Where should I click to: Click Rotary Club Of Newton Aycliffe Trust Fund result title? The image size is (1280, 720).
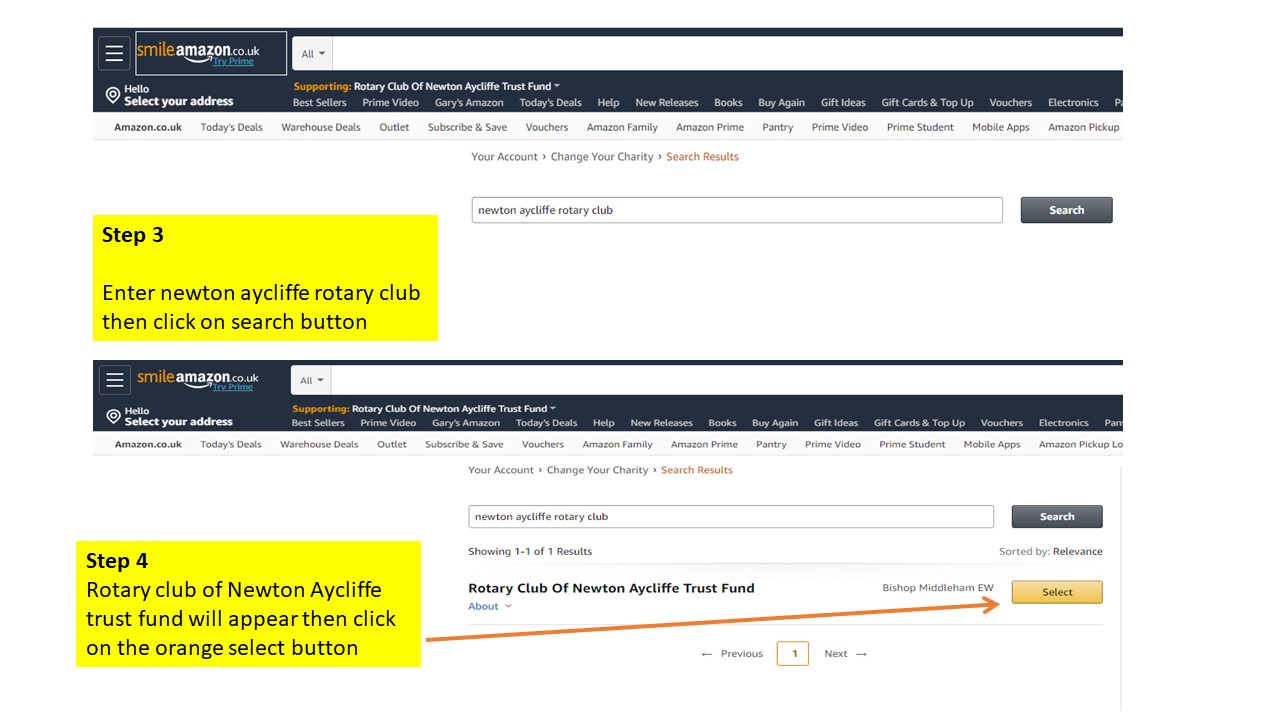(611, 588)
